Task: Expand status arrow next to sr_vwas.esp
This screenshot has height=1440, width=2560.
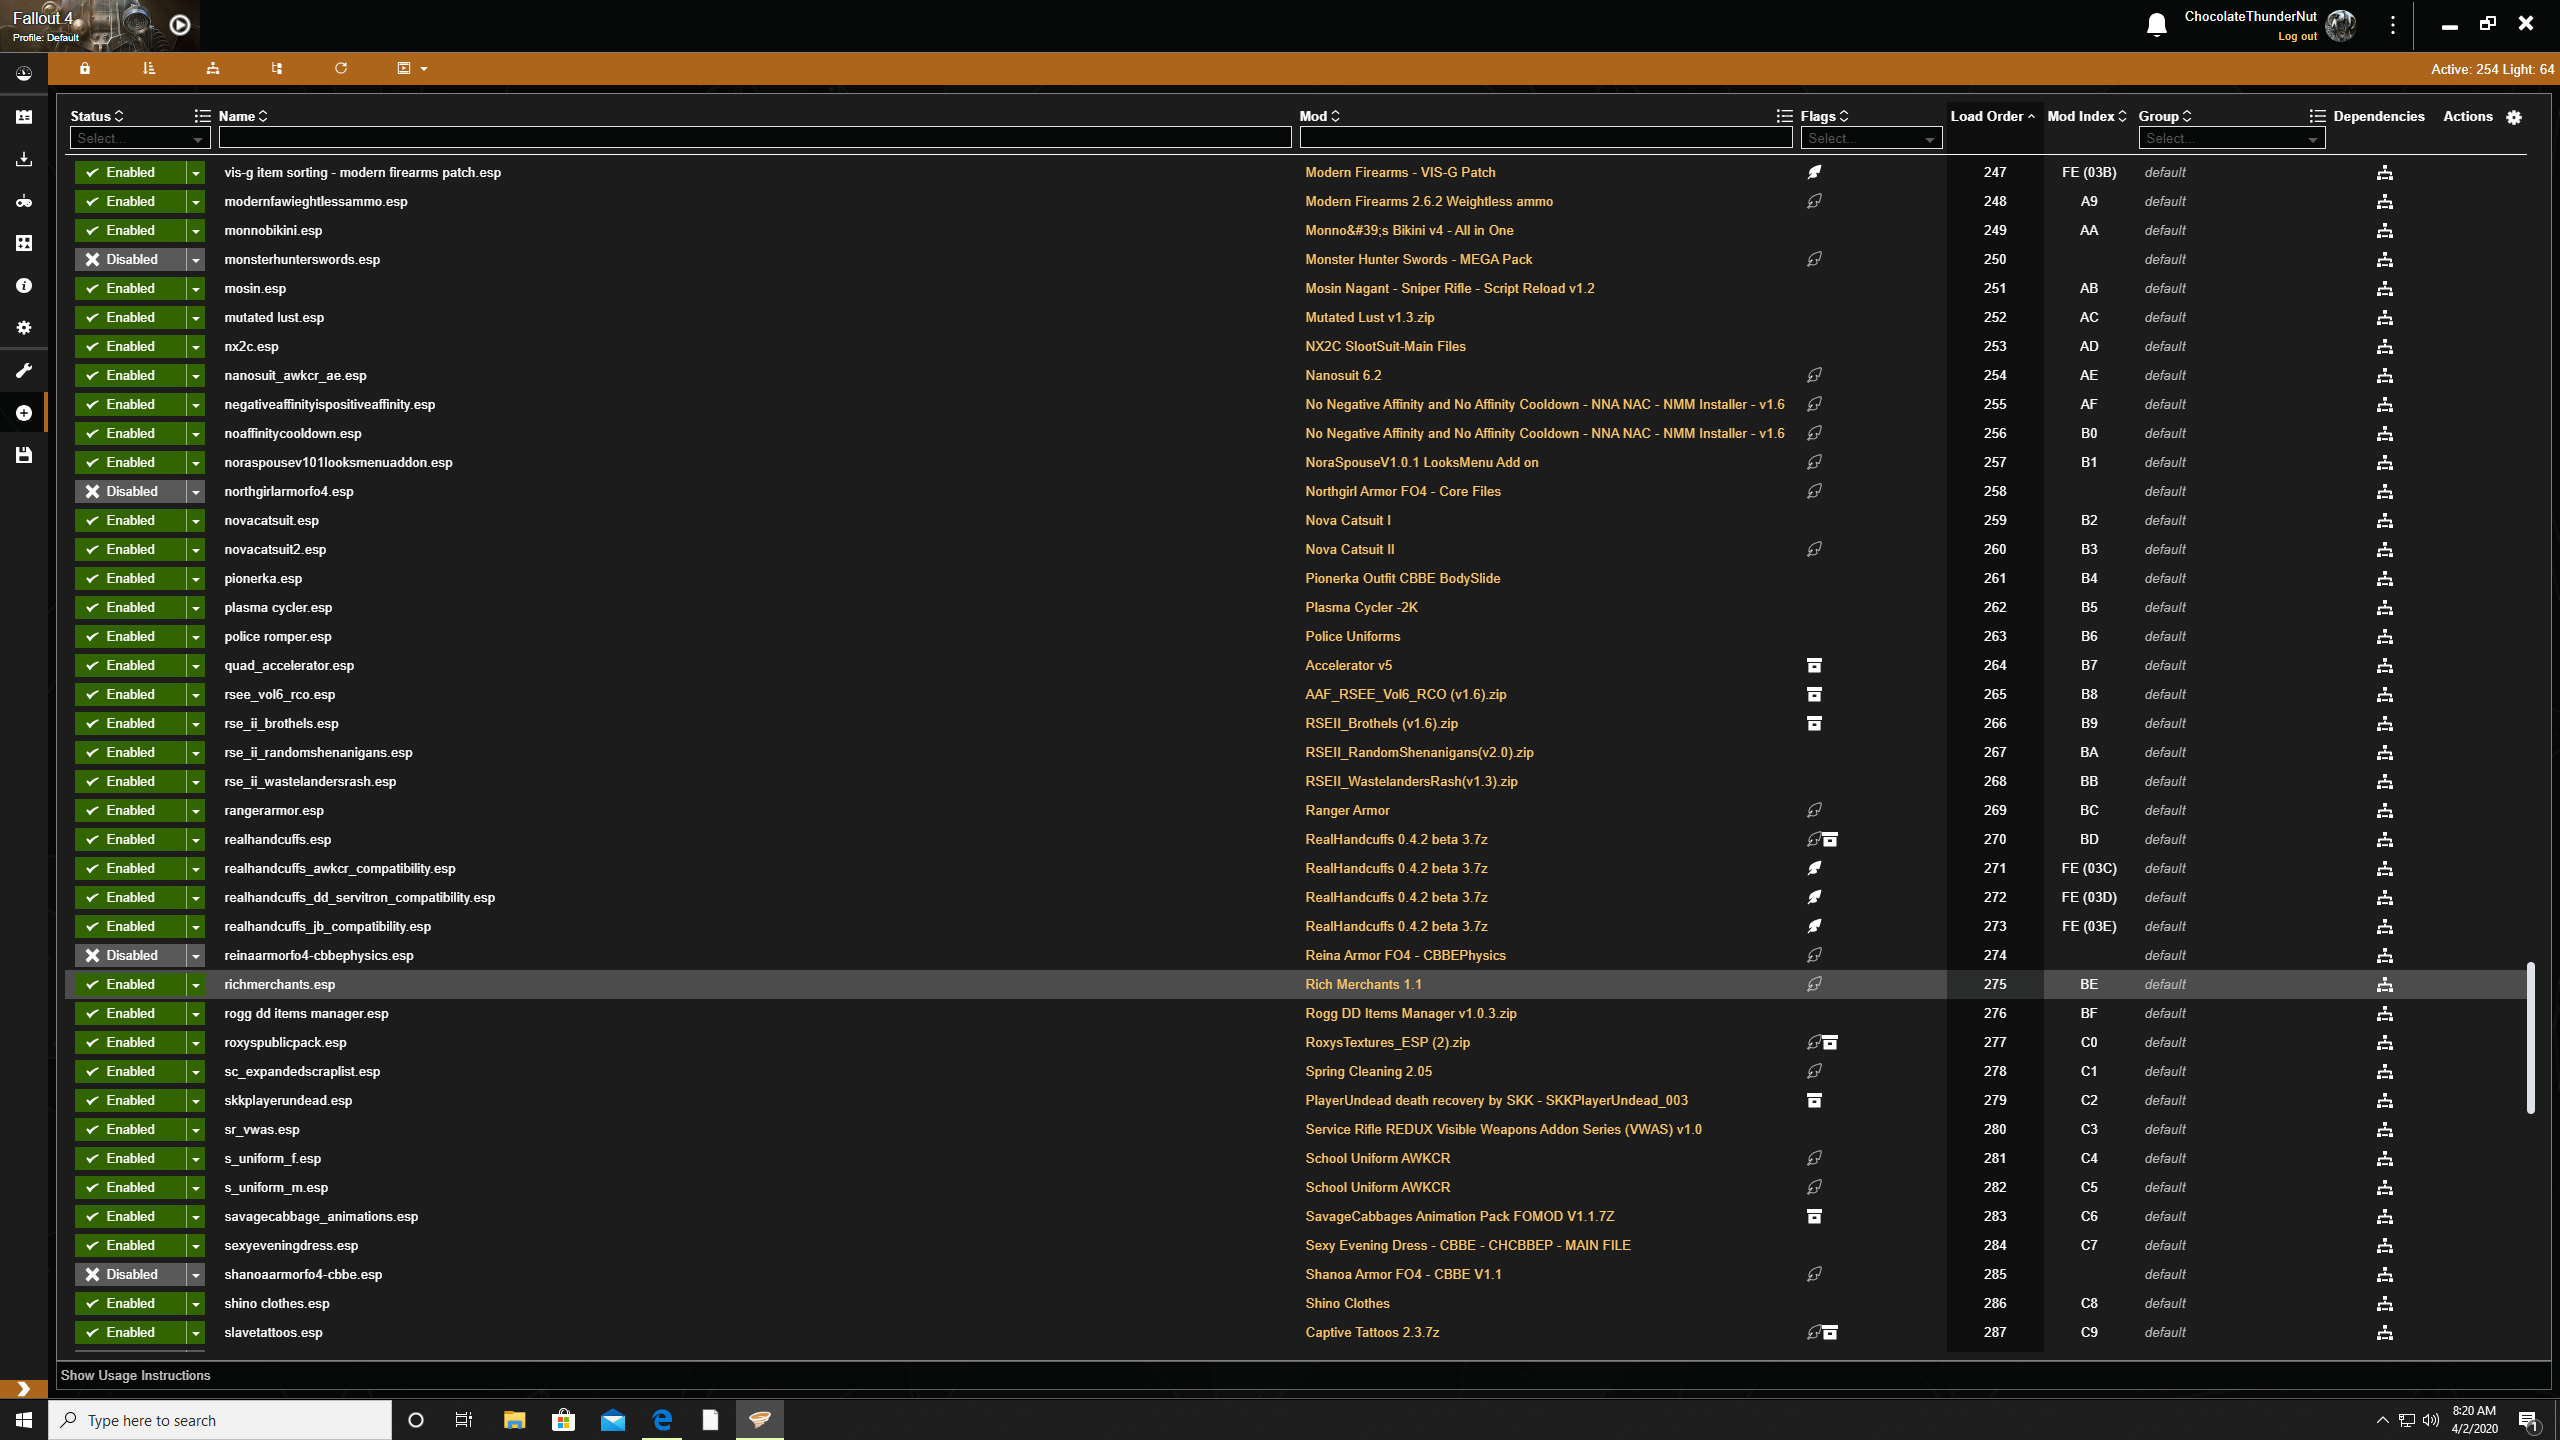Action: click(196, 1129)
